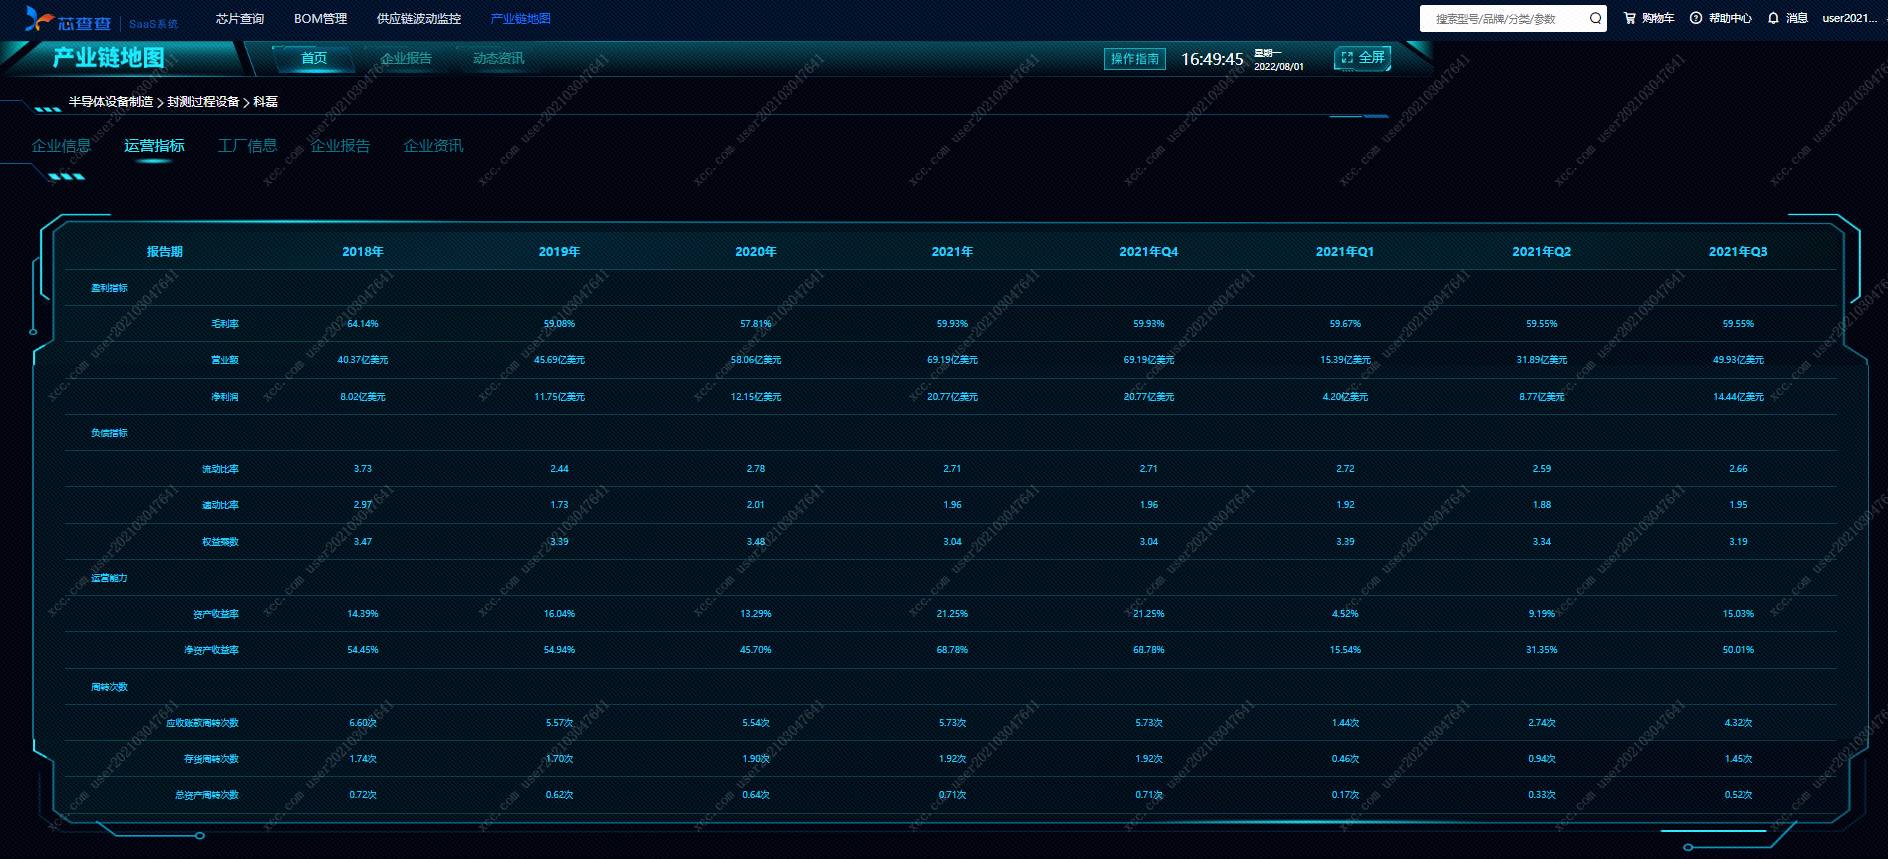The height and width of the screenshot is (859, 1888).
Task: Click the 2020年 column header
Action: [756, 252]
